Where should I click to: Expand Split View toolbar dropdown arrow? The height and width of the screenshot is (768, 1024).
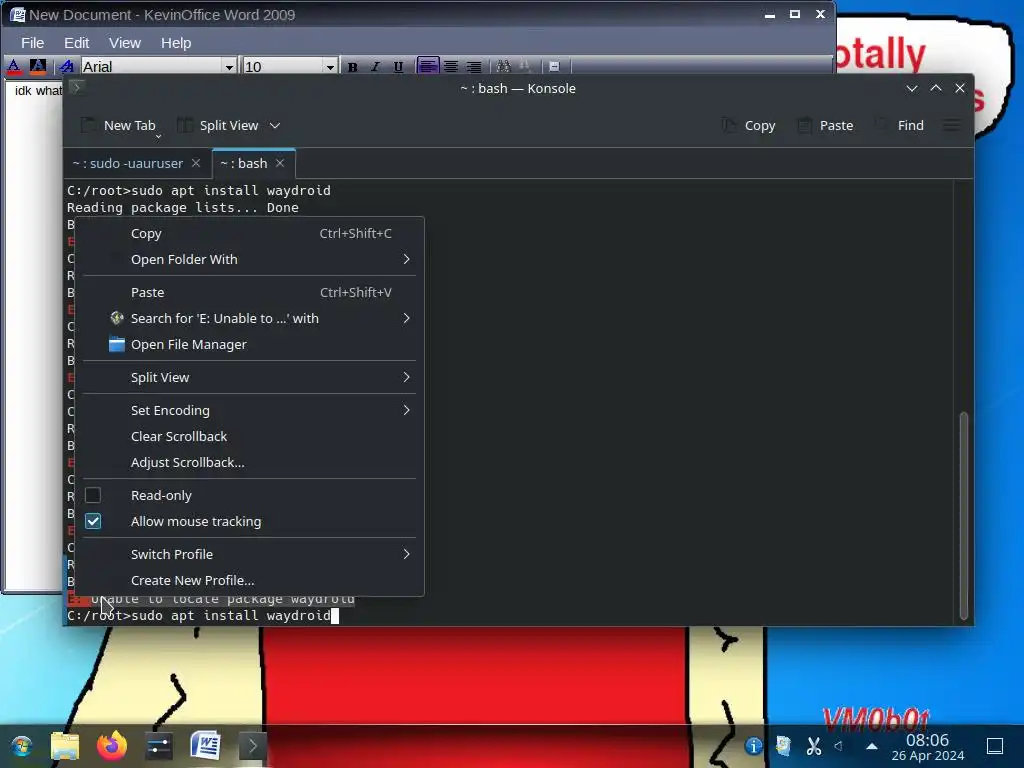pos(275,125)
